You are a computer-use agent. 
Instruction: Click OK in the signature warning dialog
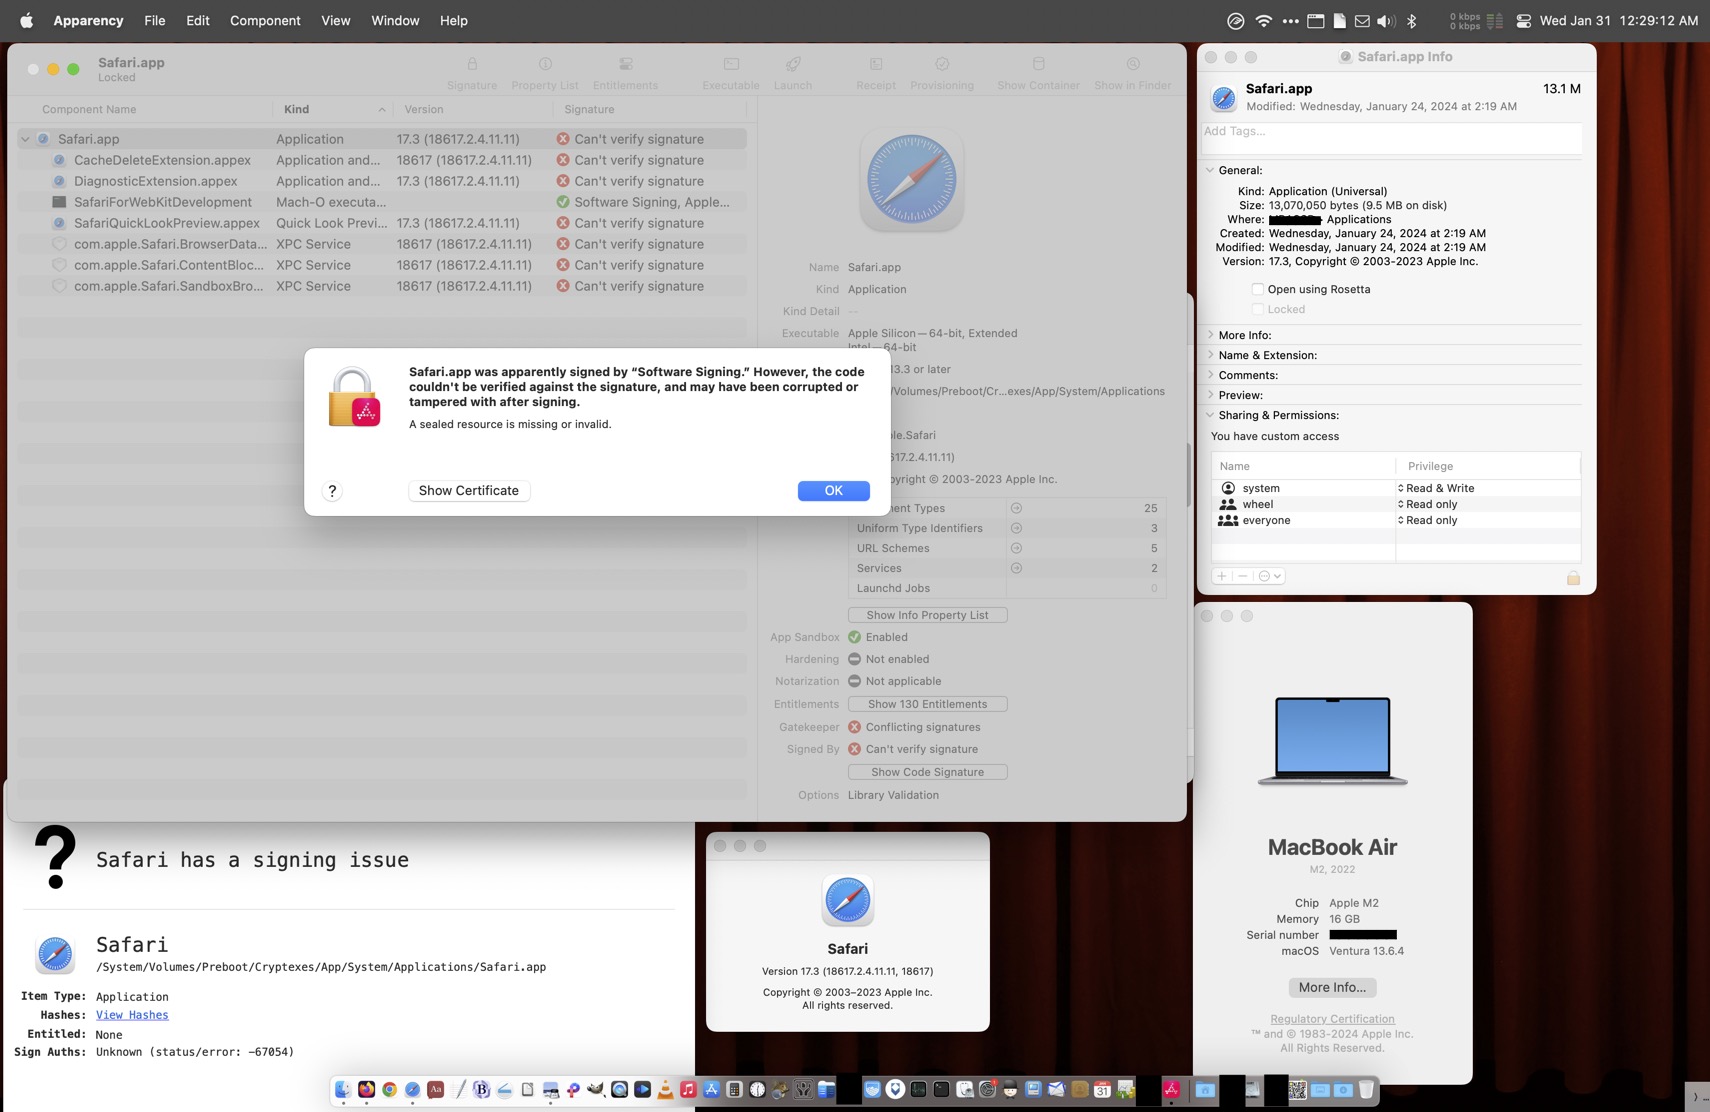[x=833, y=491]
